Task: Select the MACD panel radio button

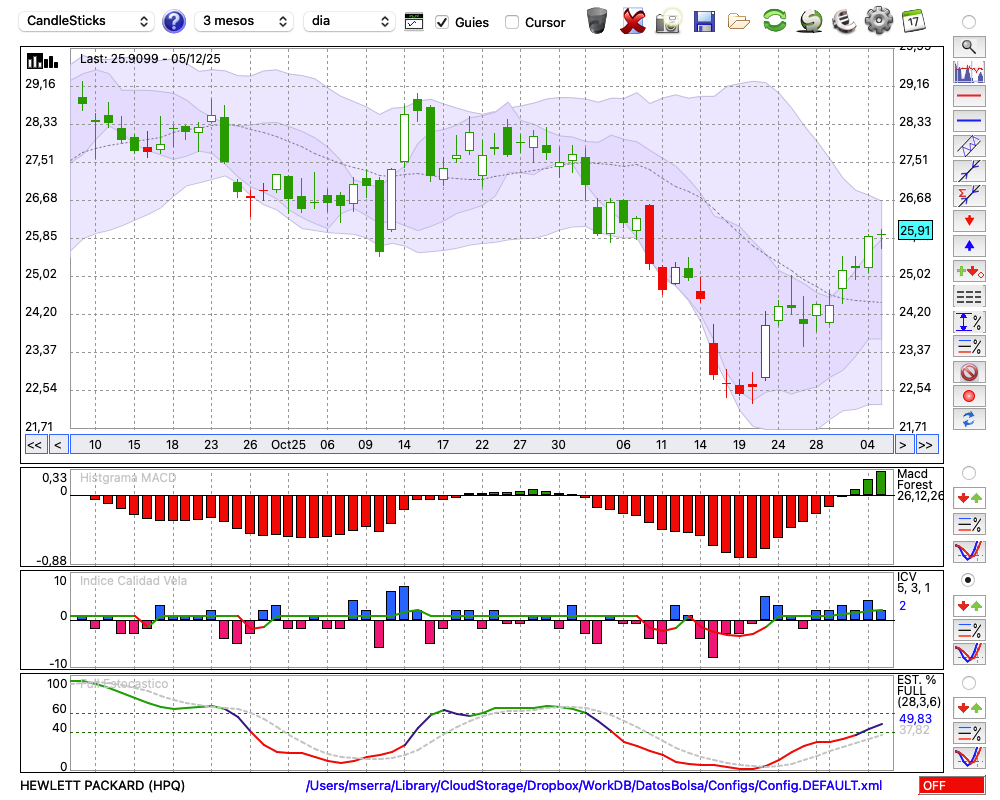Action: tap(968, 473)
